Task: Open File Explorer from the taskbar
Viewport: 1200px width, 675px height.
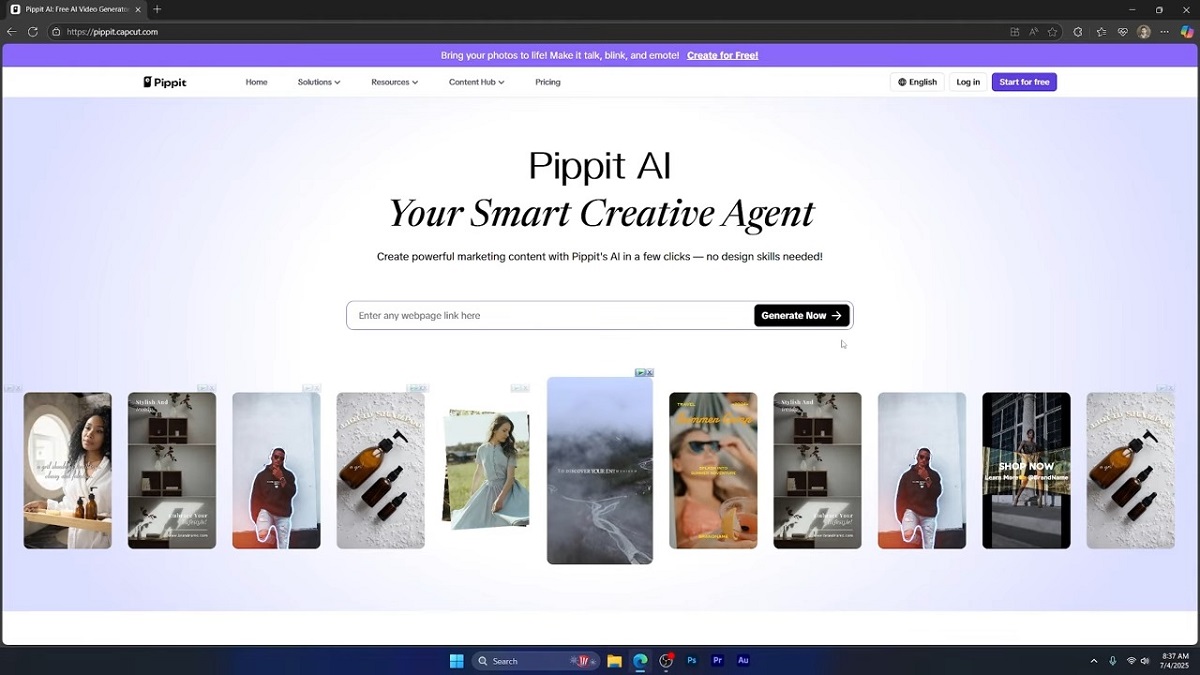Action: [x=614, y=661]
